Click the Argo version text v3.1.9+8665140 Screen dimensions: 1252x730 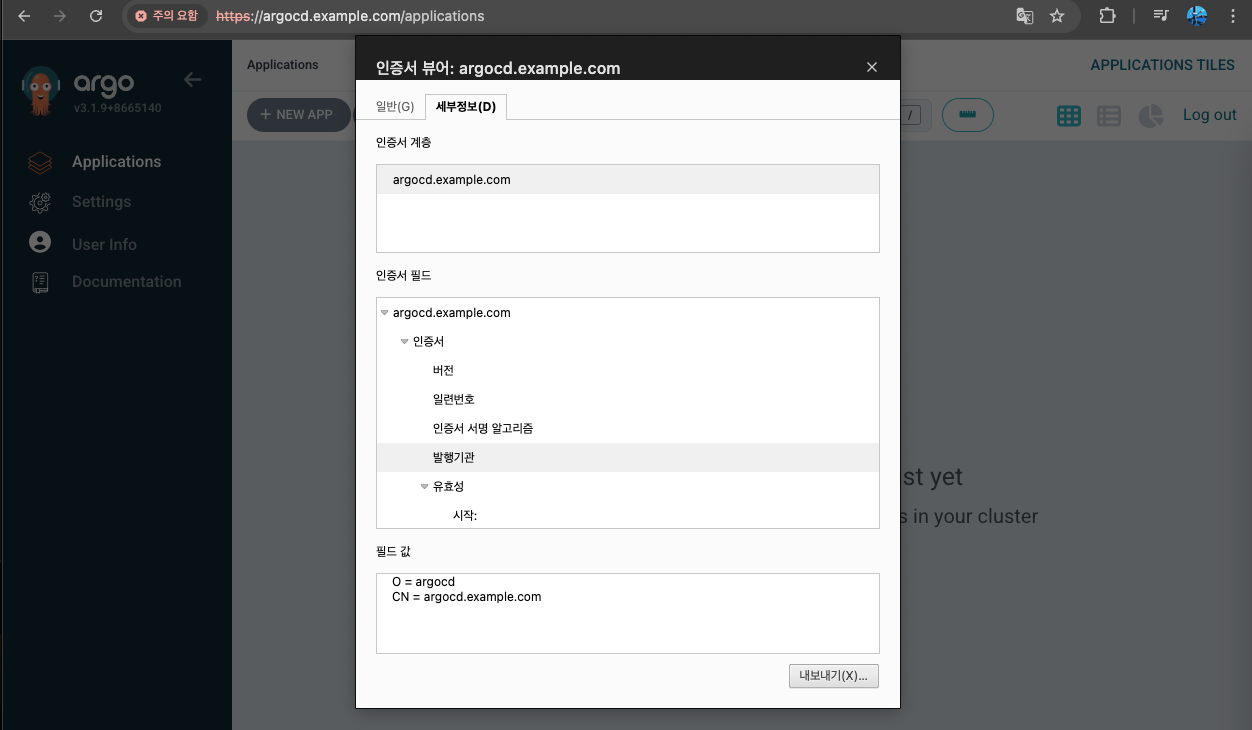(x=117, y=107)
